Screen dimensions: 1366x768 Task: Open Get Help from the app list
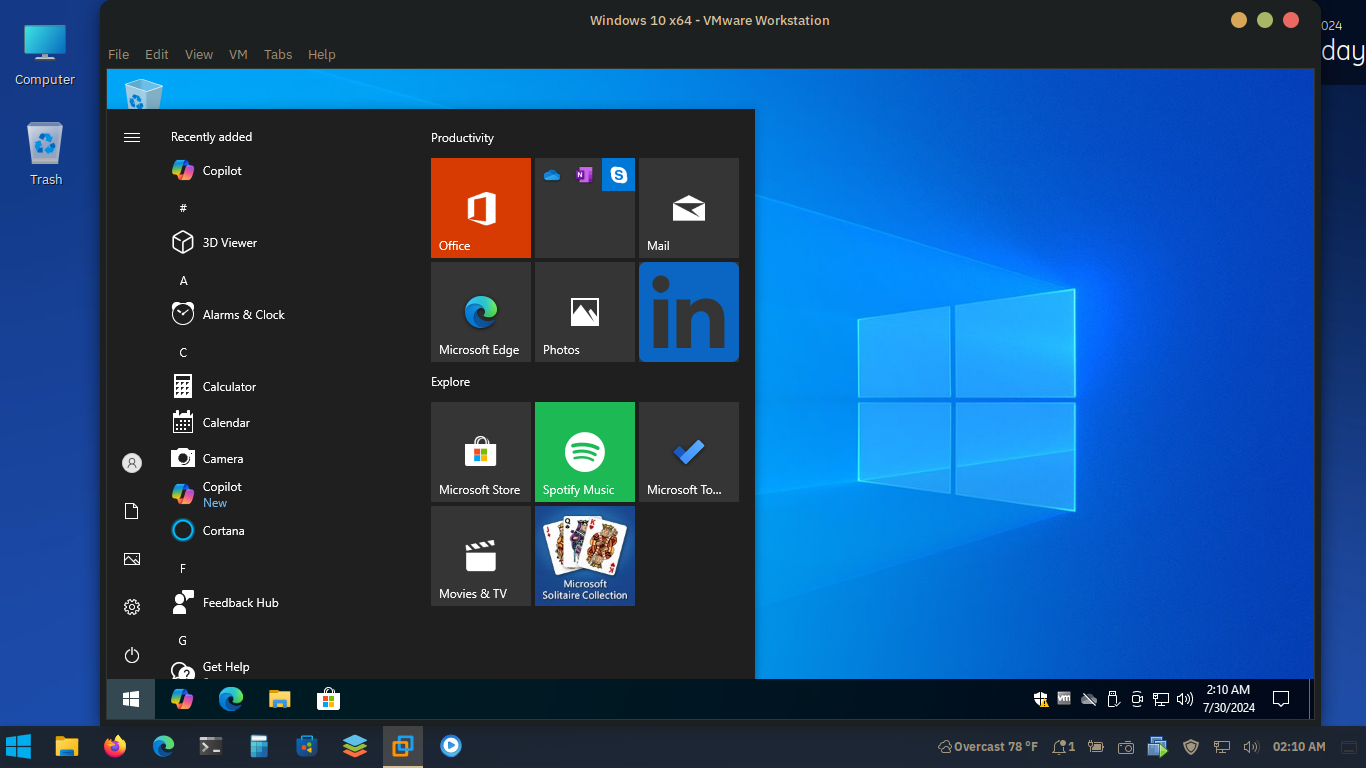[289, 667]
